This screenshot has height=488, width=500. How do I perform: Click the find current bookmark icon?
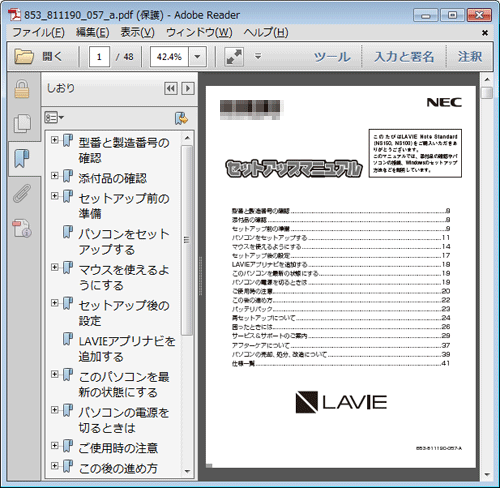(181, 118)
